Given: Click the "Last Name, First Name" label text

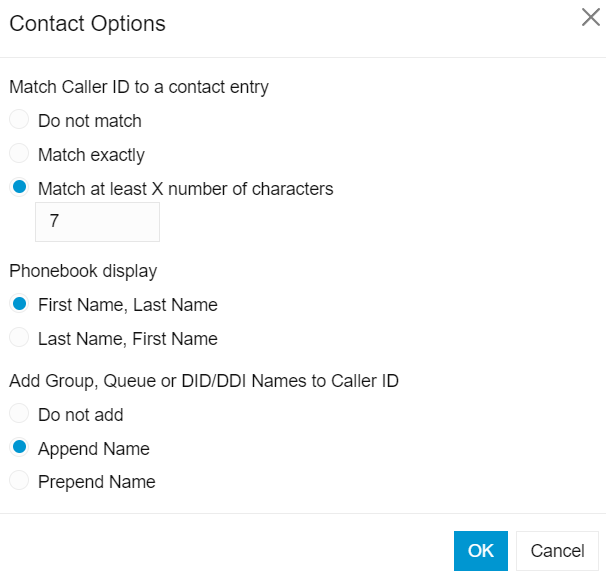Looking at the screenshot, I should pyautogui.click(x=128, y=339).
